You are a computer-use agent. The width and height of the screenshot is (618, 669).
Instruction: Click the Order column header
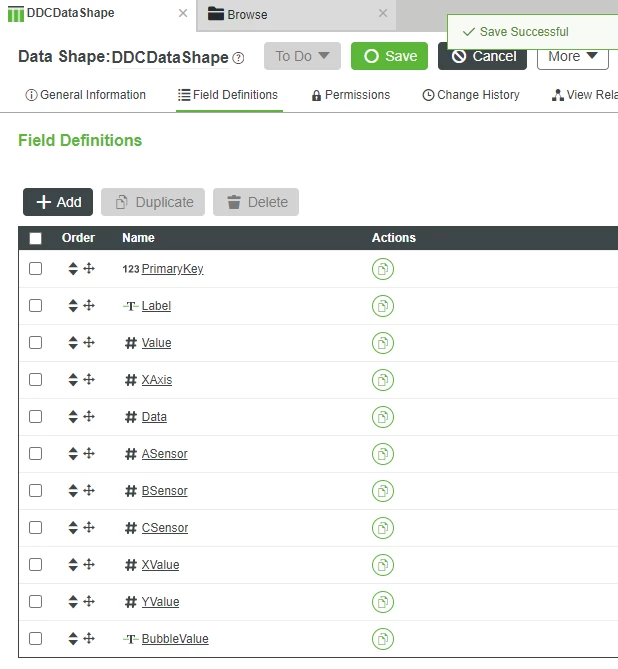pos(78,238)
